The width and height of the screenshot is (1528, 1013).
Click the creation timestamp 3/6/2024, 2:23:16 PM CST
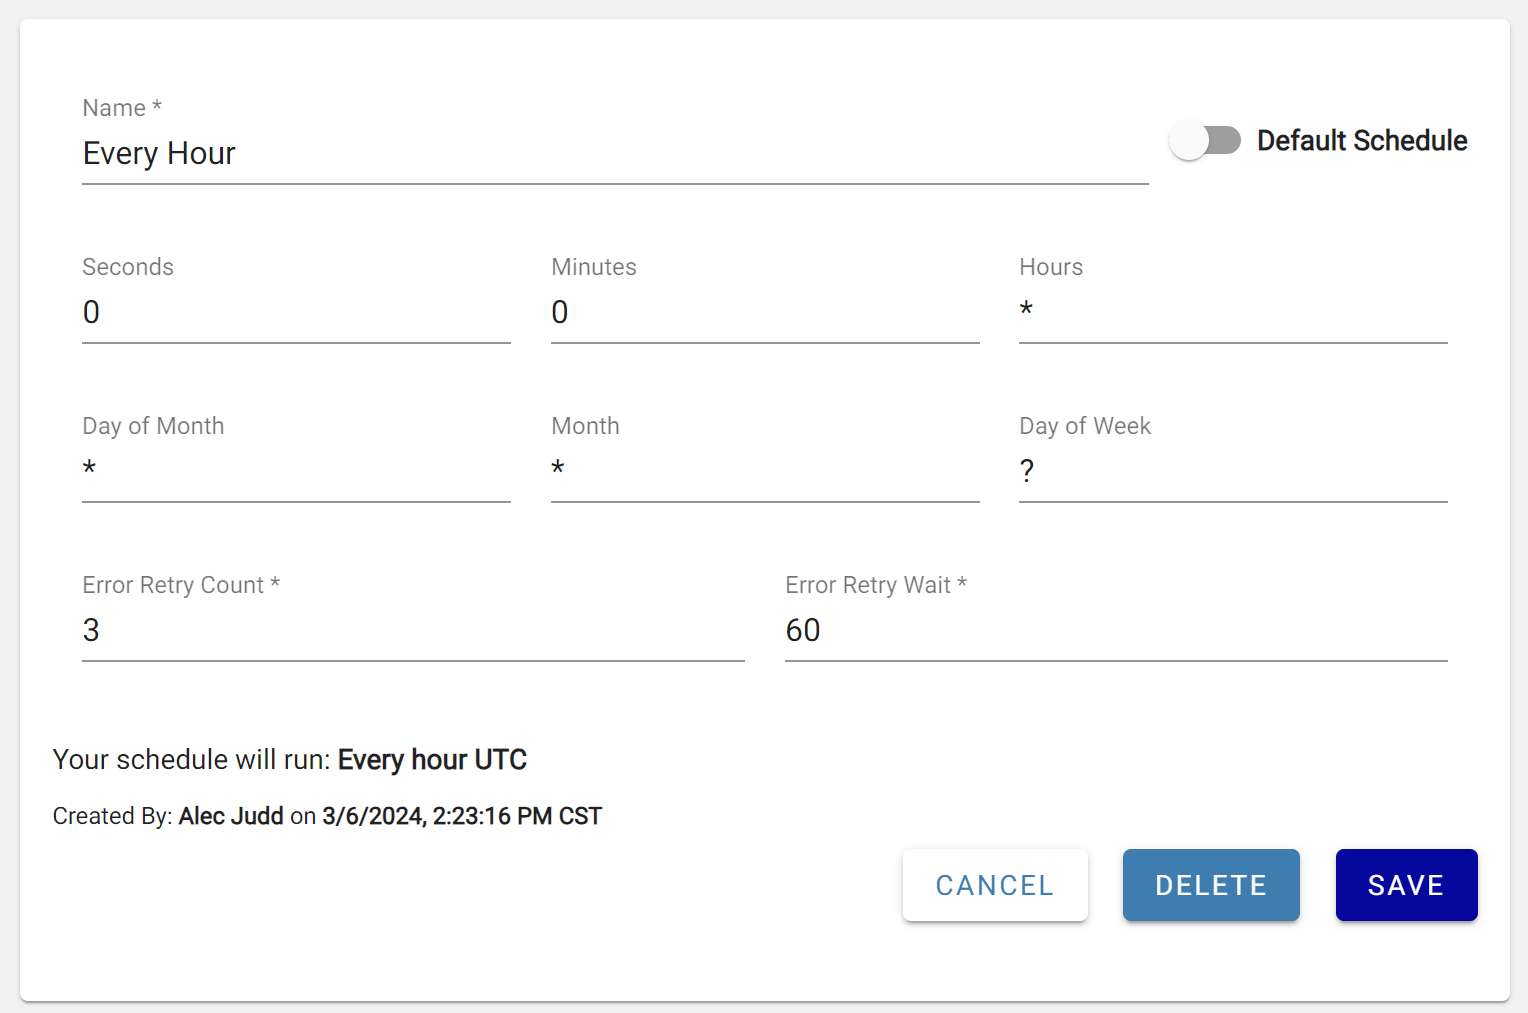462,816
